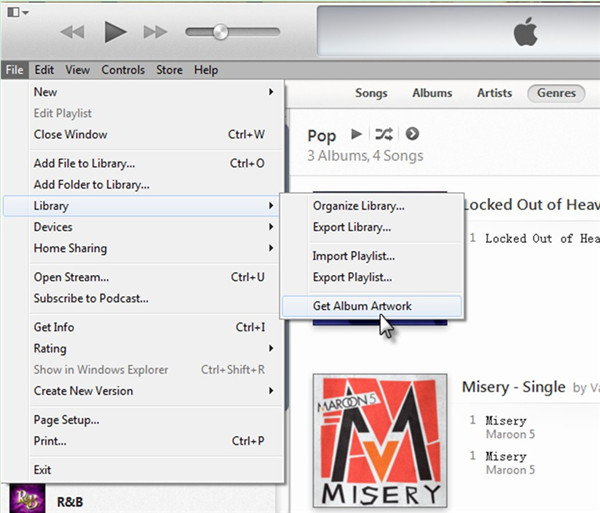Select the Misery album artwork
The width and height of the screenshot is (600, 513).
pos(380,441)
